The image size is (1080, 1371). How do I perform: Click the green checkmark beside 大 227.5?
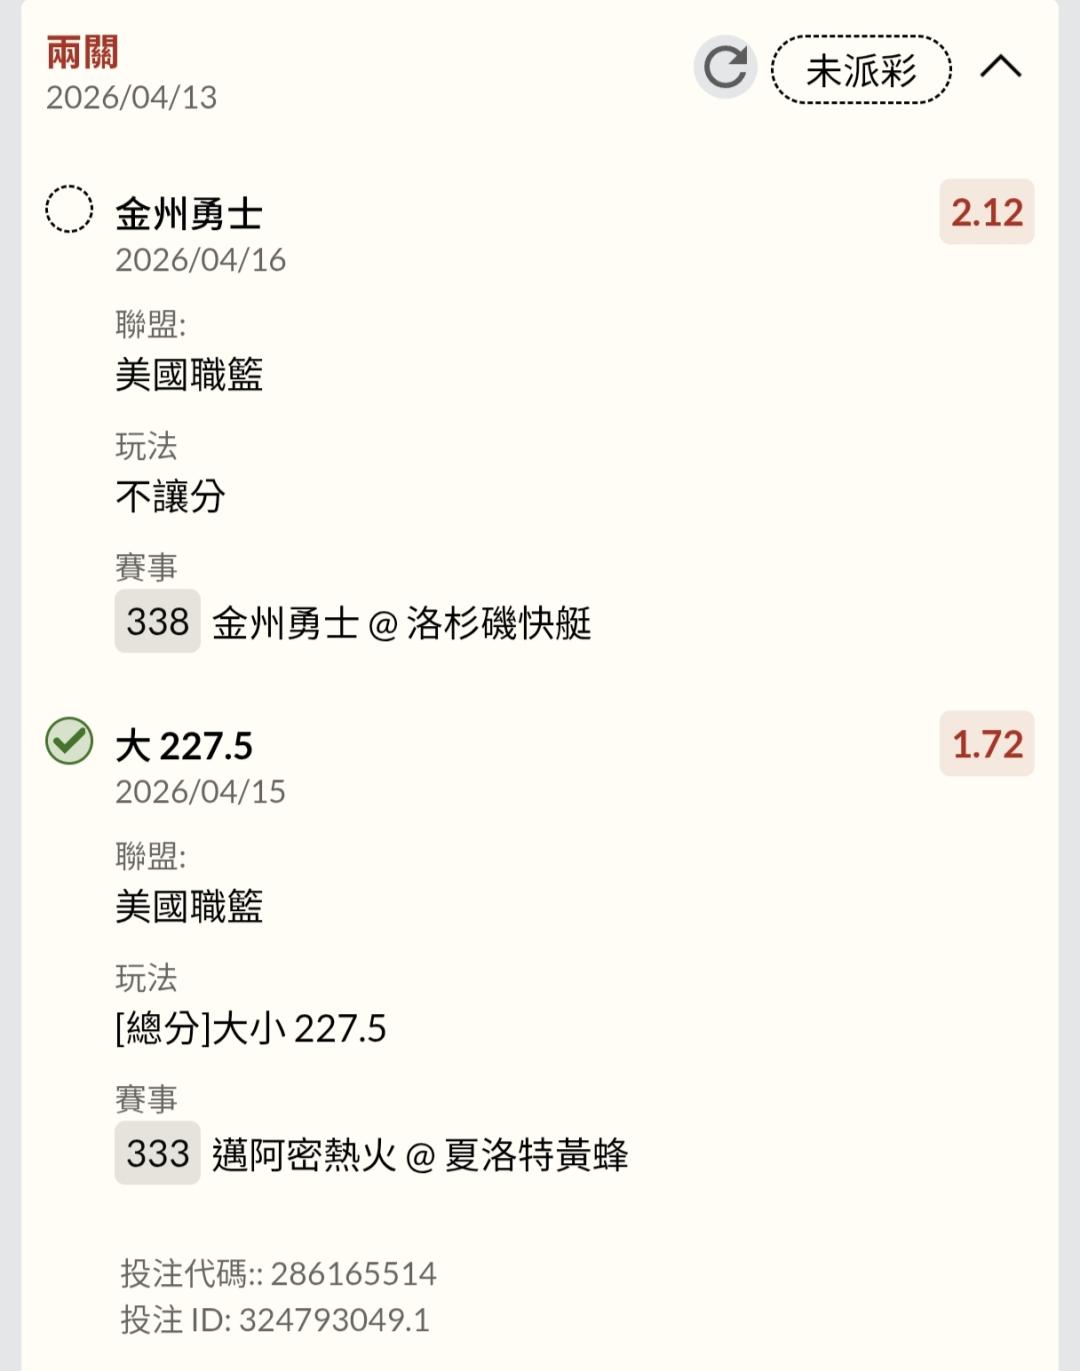coord(69,742)
